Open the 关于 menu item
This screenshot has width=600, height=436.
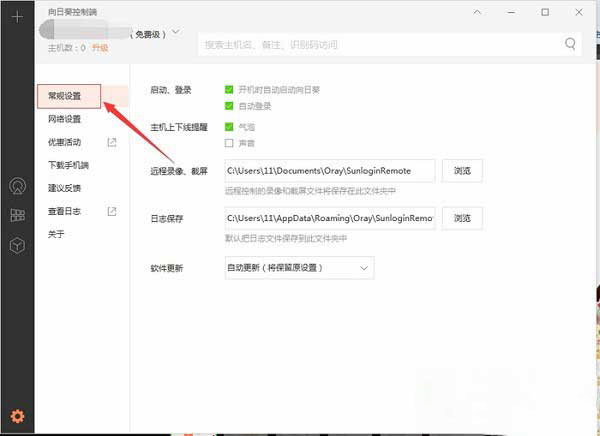(x=56, y=234)
